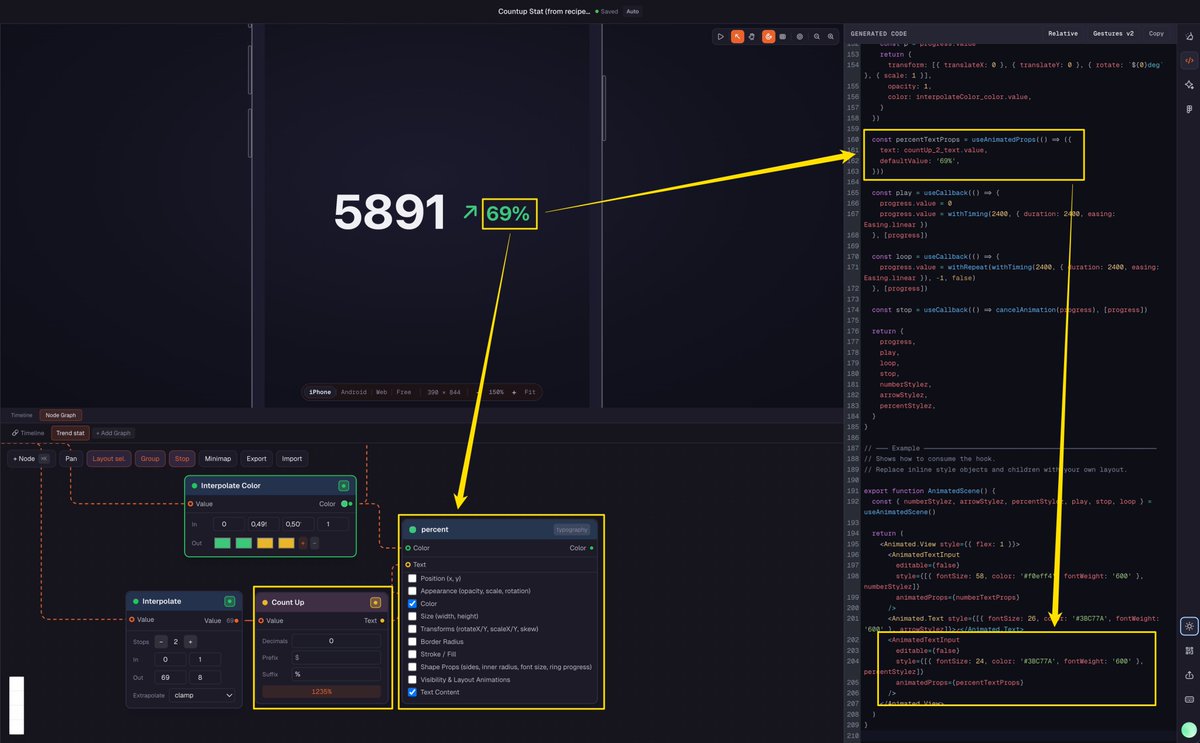Copy the generated code

pos(1156,33)
